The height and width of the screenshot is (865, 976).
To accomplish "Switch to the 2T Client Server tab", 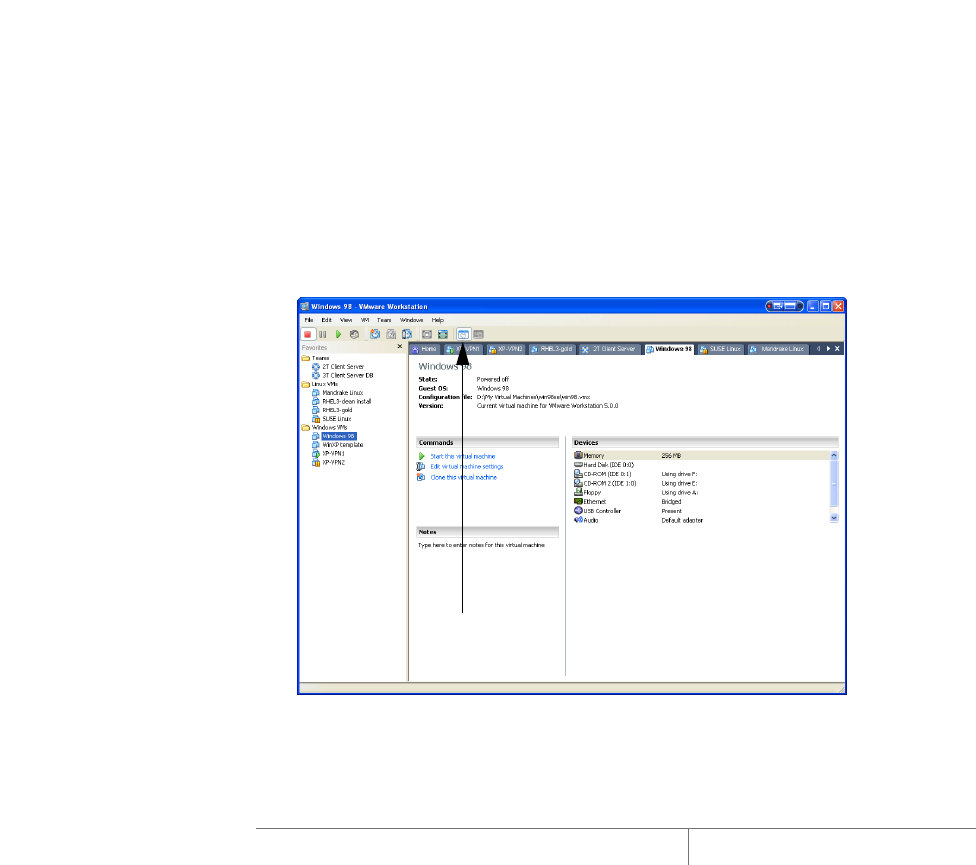I will [609, 349].
